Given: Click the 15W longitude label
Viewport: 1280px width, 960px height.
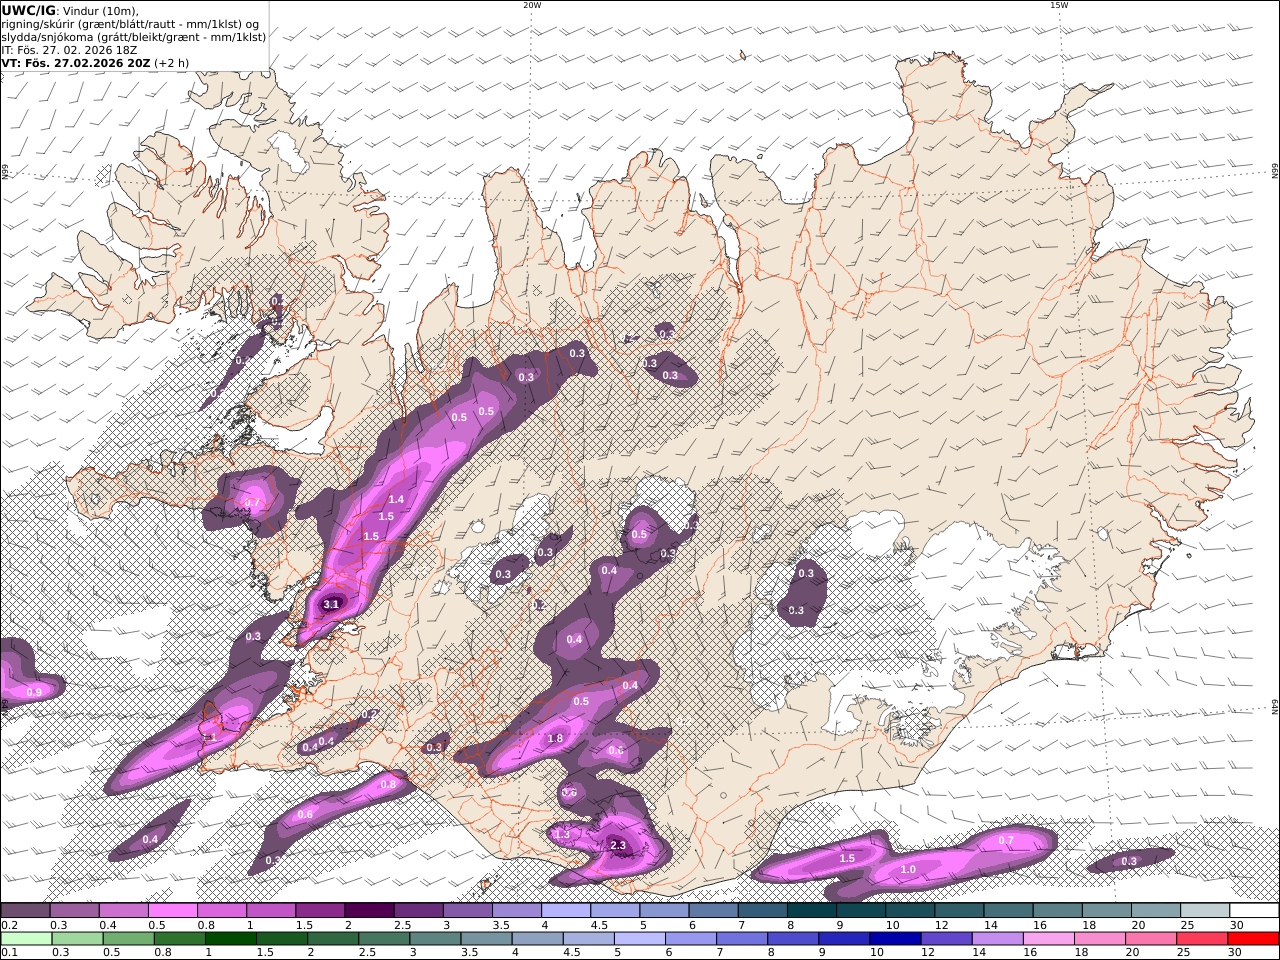Looking at the screenshot, I should [x=1059, y=5].
